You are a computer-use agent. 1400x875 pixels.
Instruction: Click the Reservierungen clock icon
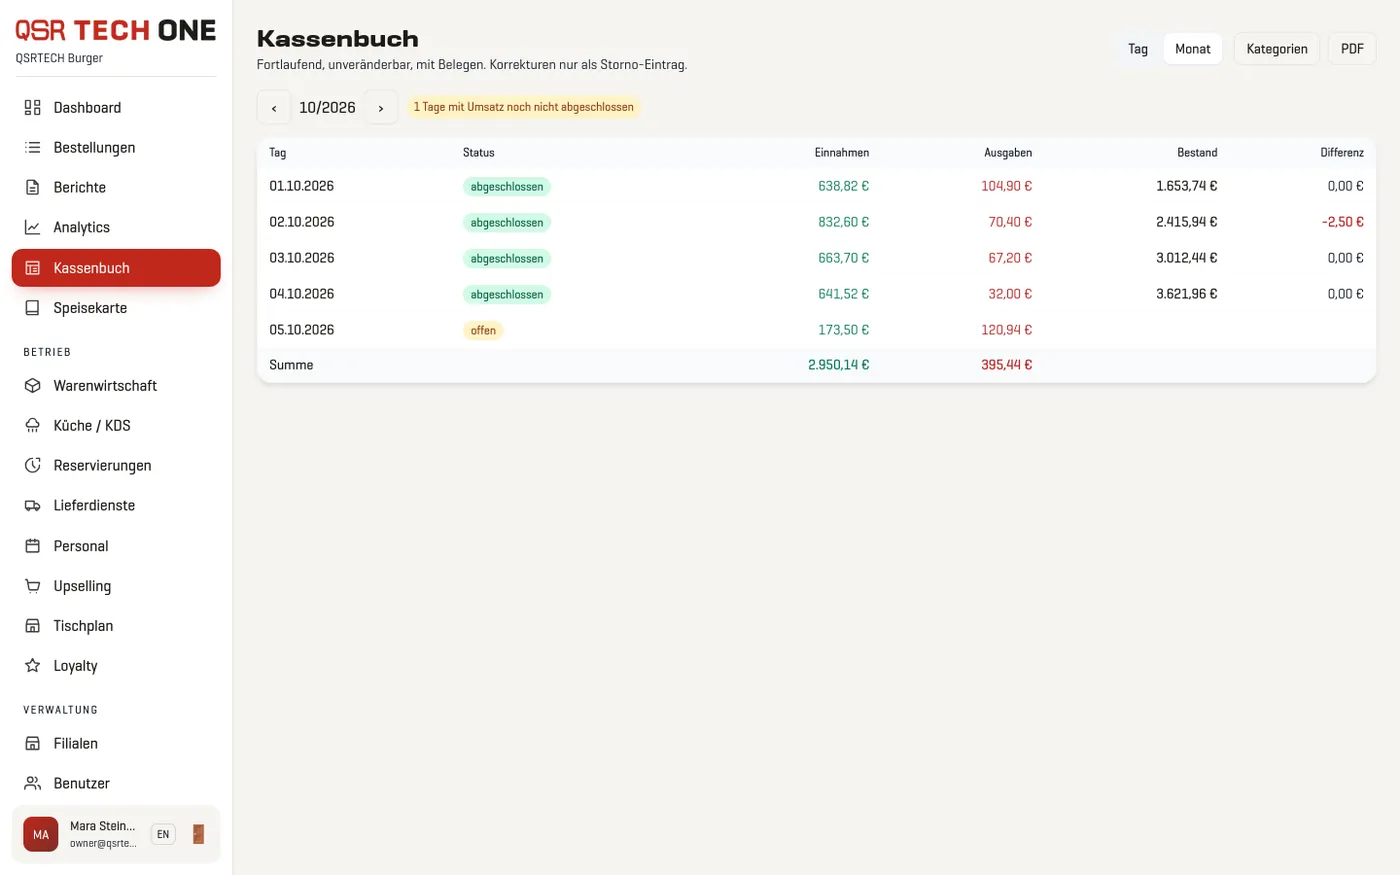coord(33,466)
